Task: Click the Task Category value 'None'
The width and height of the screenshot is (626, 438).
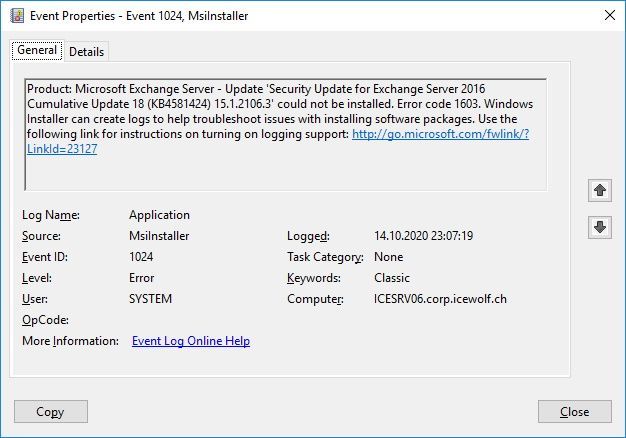Action: pyautogui.click(x=388, y=257)
